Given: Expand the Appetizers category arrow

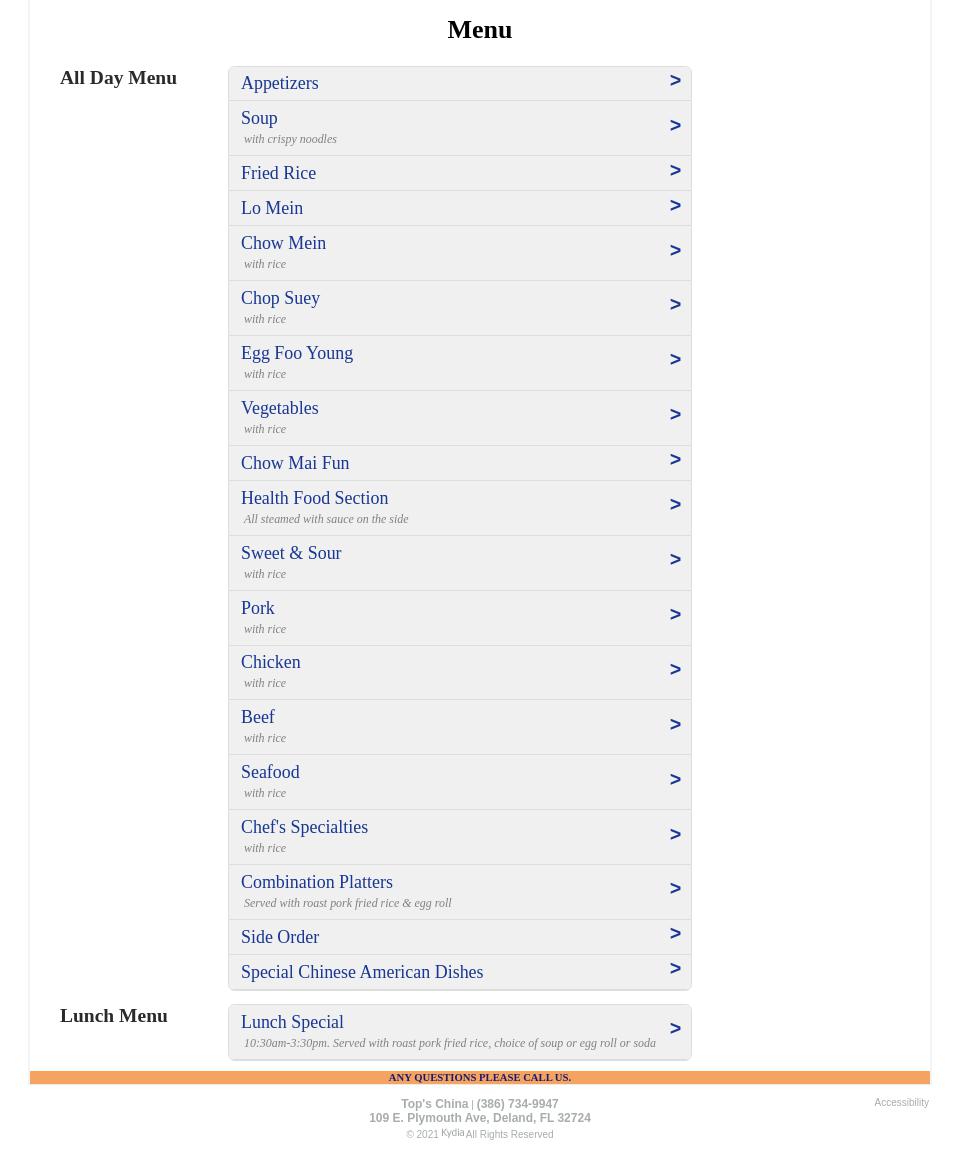Looking at the screenshot, I should click(x=675, y=81).
